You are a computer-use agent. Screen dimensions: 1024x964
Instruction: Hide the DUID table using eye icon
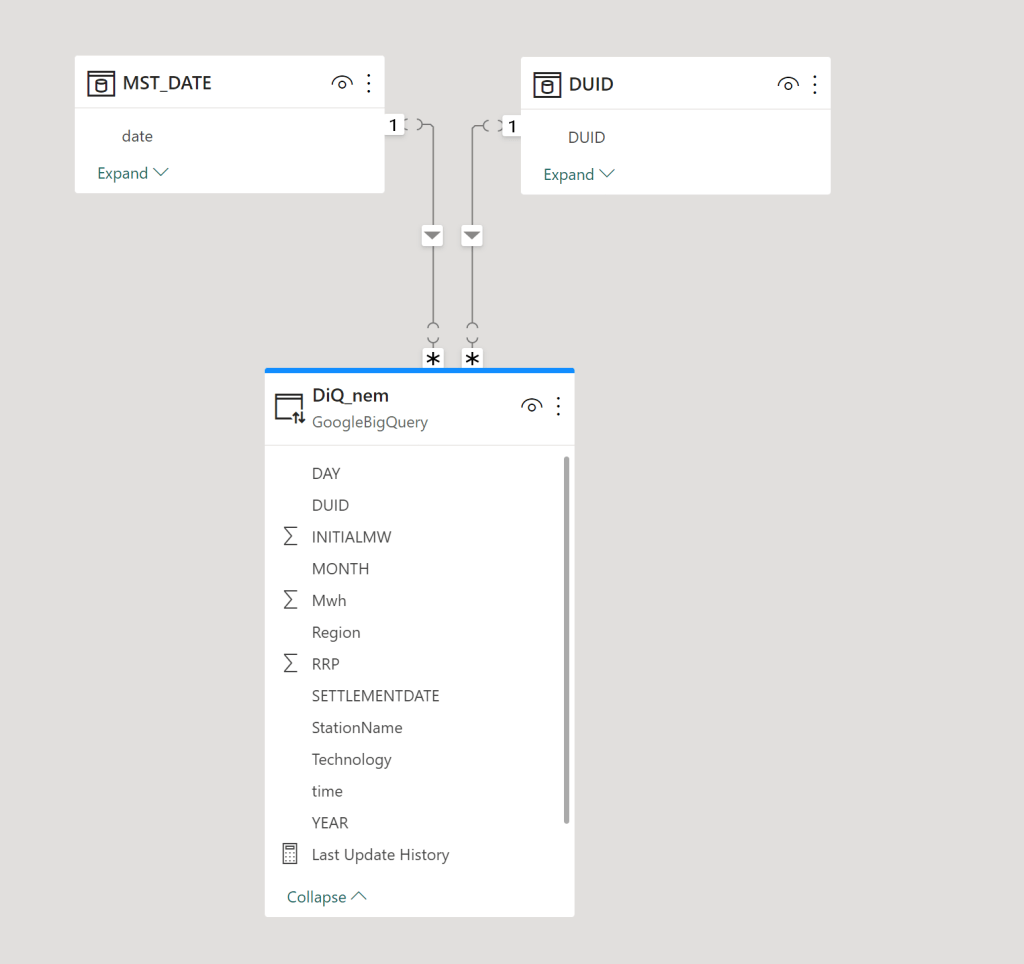(x=788, y=85)
